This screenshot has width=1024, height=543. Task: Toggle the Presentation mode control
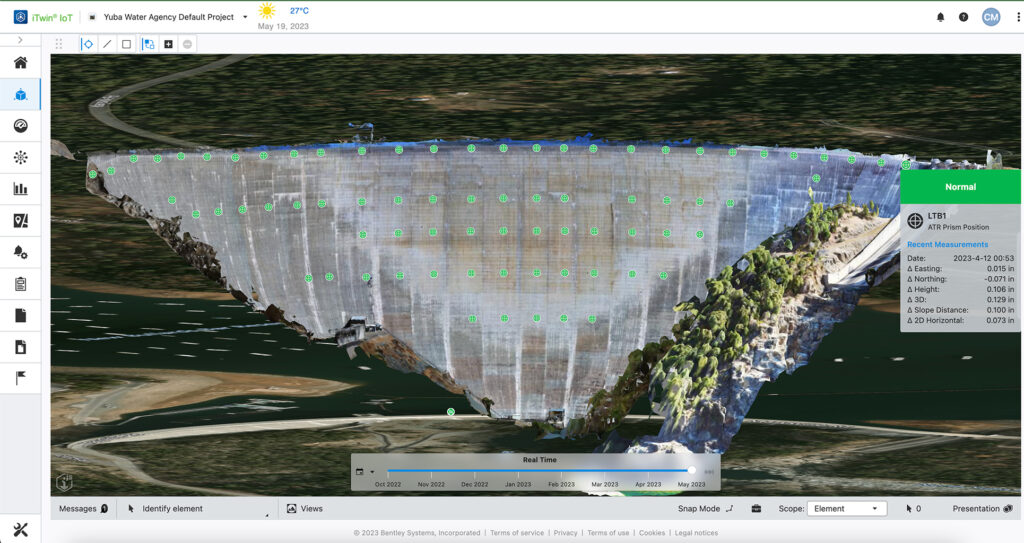click(x=982, y=509)
